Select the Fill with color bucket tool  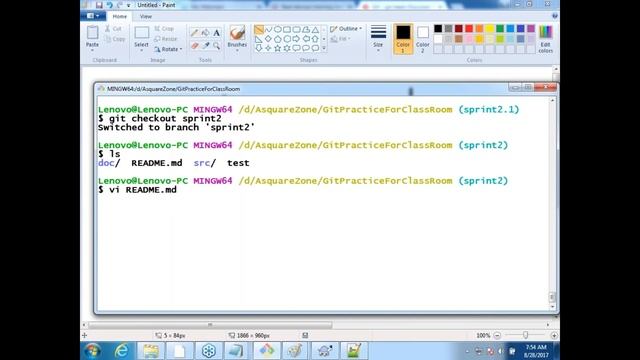(206, 33)
